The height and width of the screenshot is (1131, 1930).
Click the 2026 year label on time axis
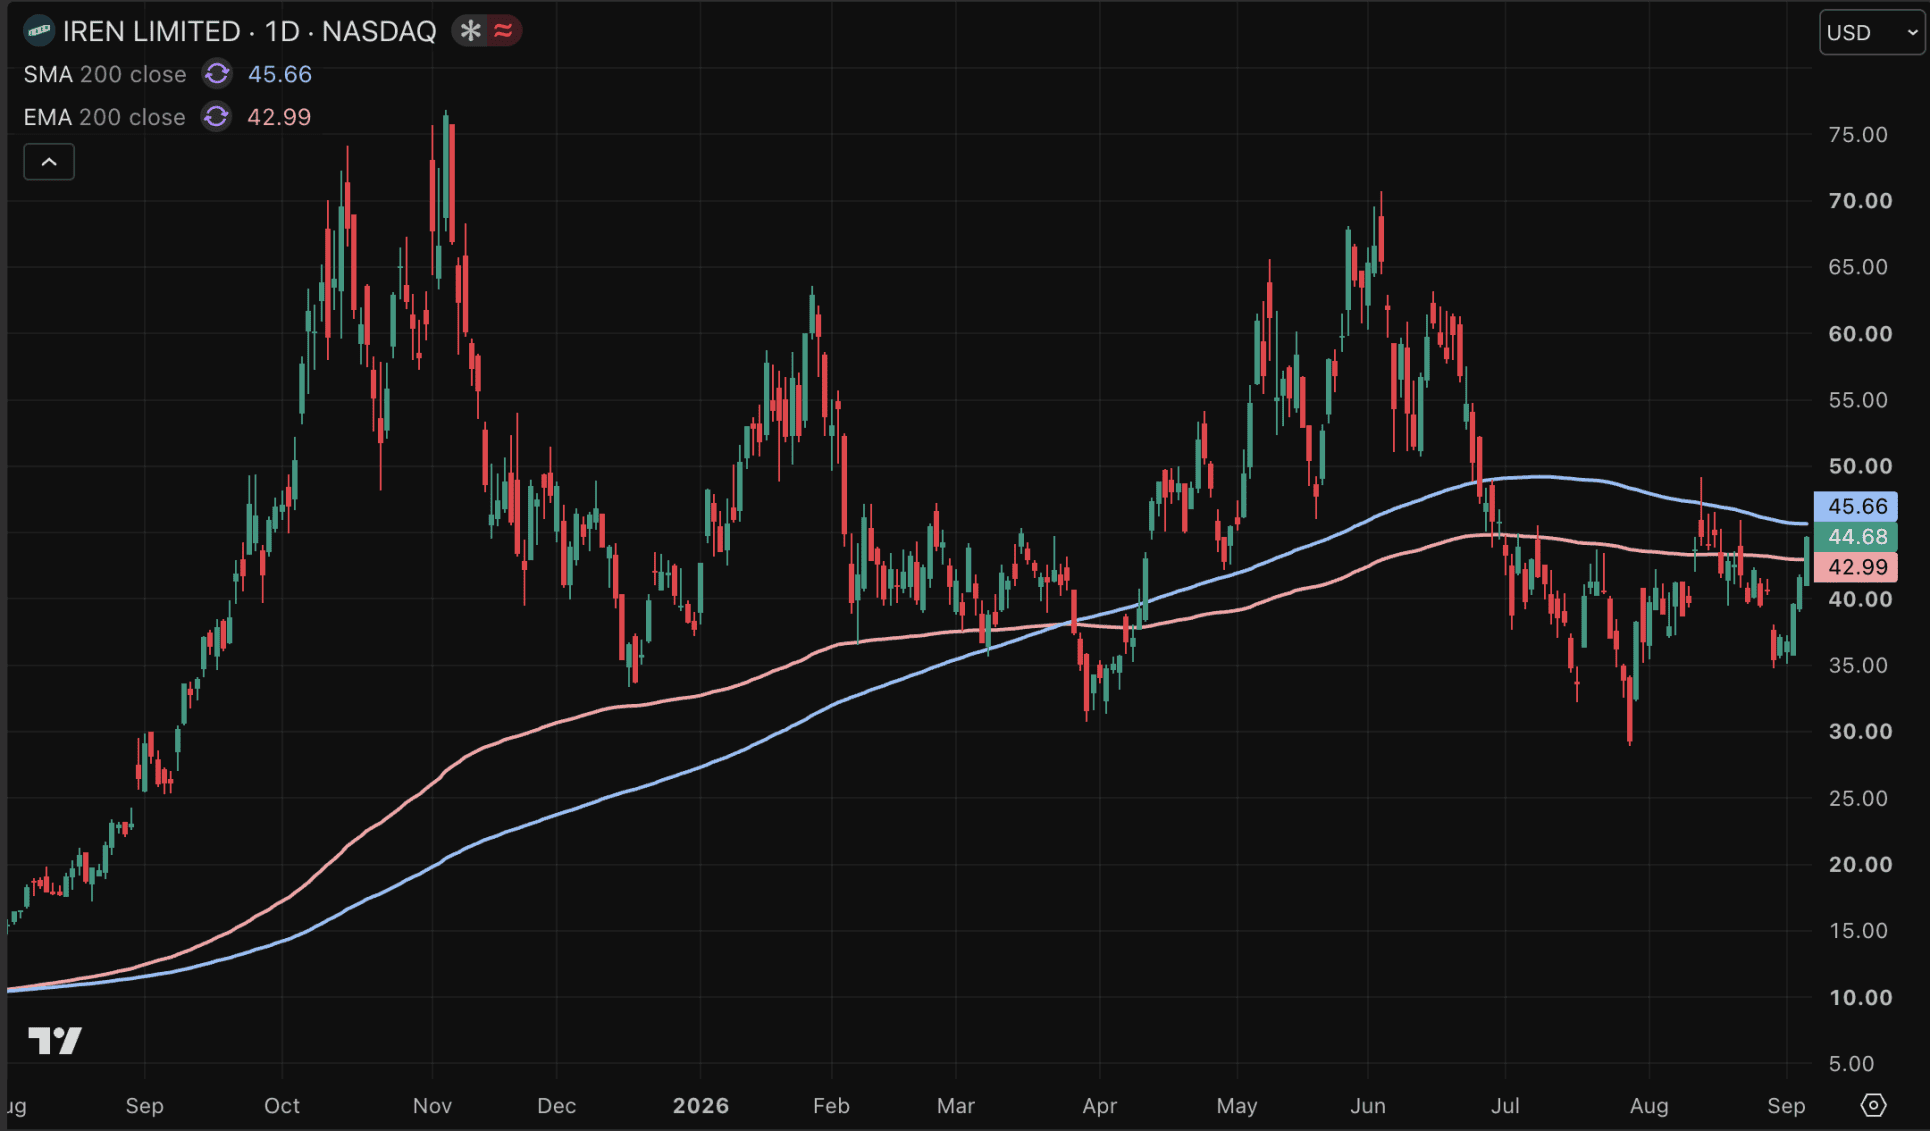click(701, 1106)
